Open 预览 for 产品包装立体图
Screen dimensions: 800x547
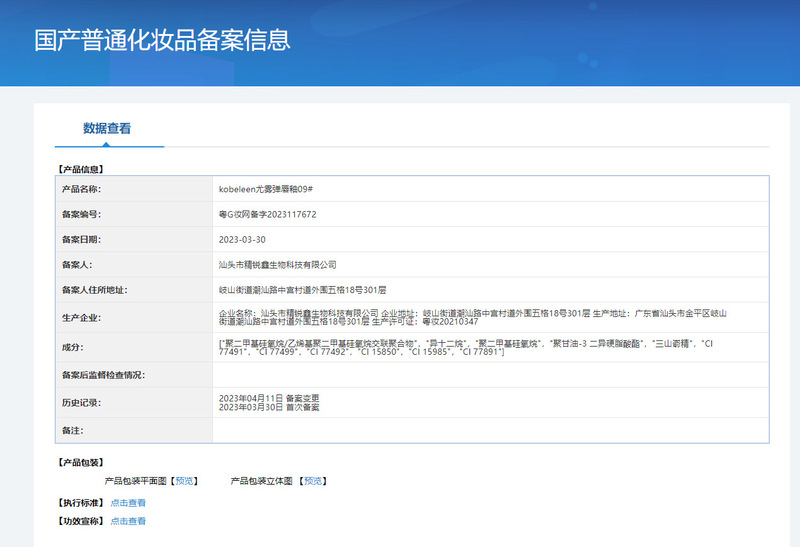click(x=313, y=481)
